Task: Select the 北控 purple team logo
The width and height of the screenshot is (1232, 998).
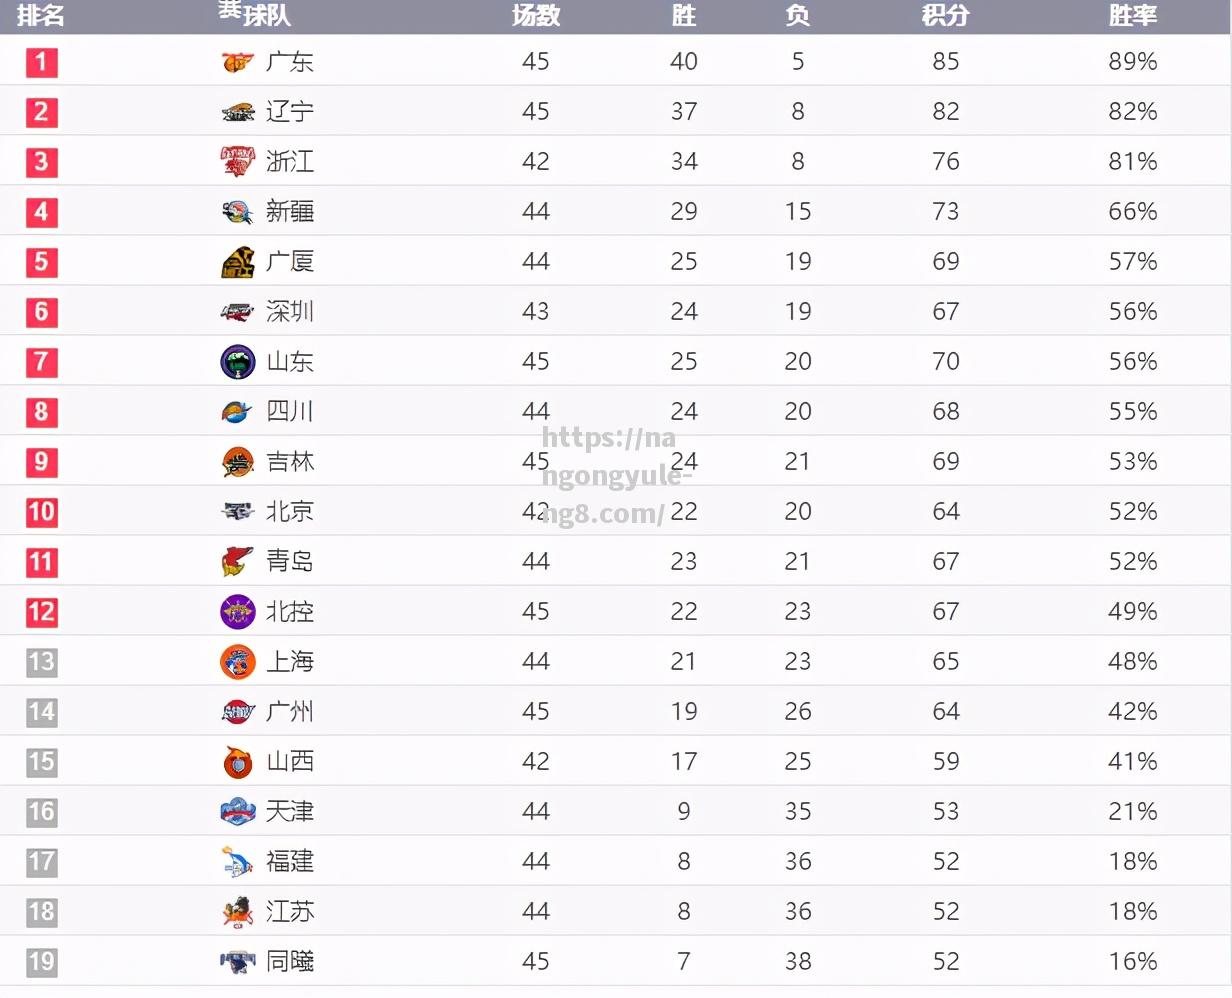Action: 238,612
